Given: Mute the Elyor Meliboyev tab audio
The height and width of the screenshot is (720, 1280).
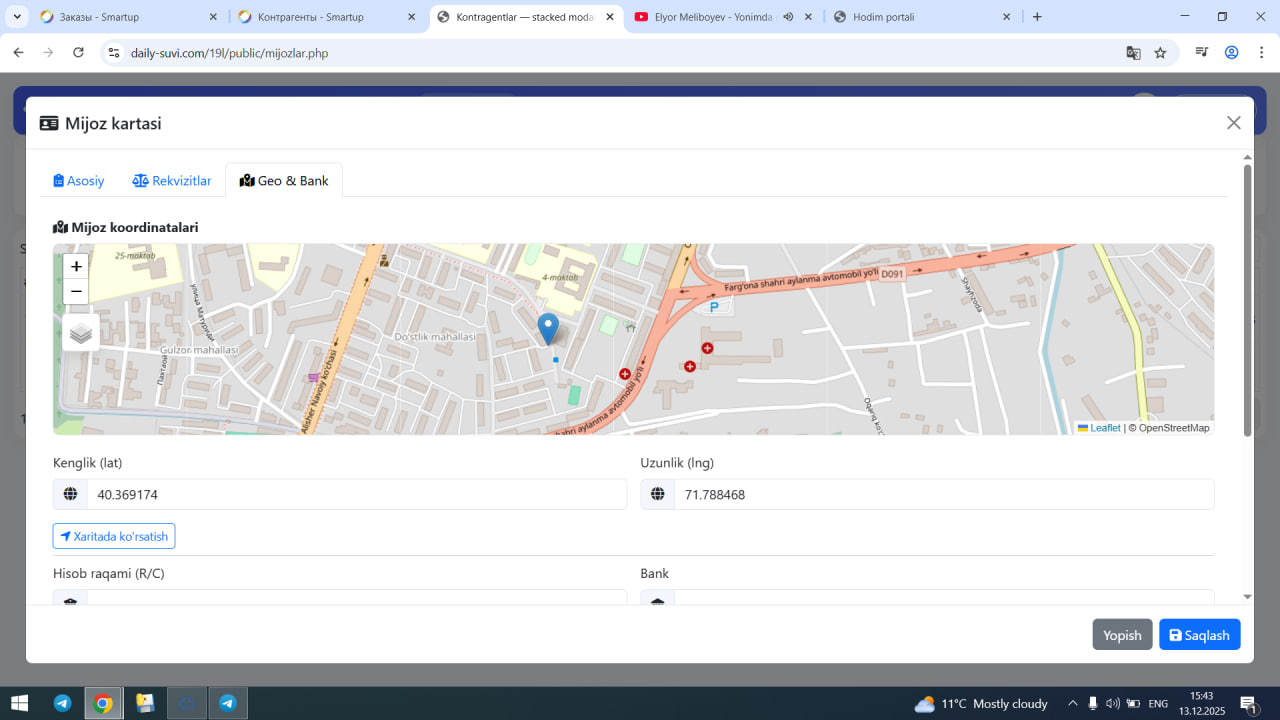Looking at the screenshot, I should tap(788, 17).
